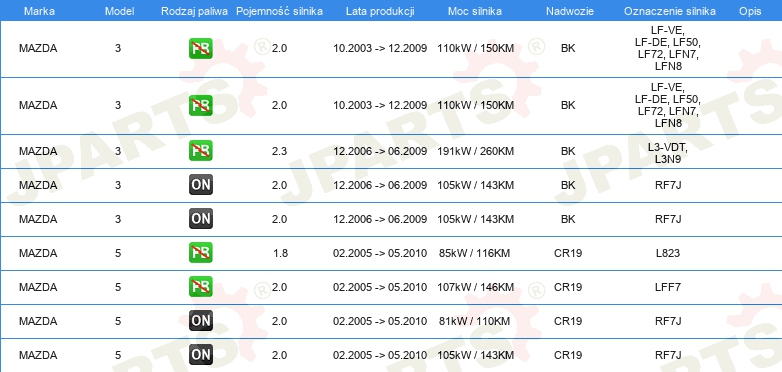Select the ON diesel icon in the bottom row
782x372 pixels.
200,355
